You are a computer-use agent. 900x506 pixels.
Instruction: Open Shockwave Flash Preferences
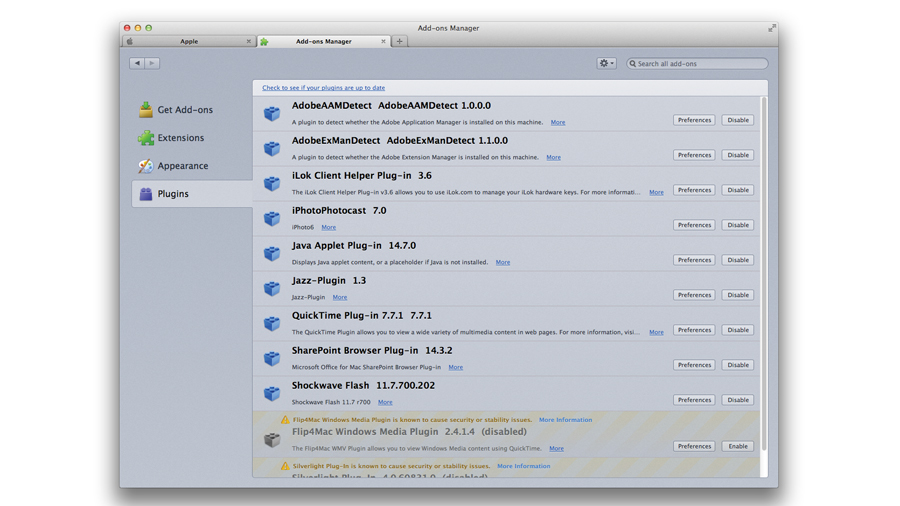point(694,400)
